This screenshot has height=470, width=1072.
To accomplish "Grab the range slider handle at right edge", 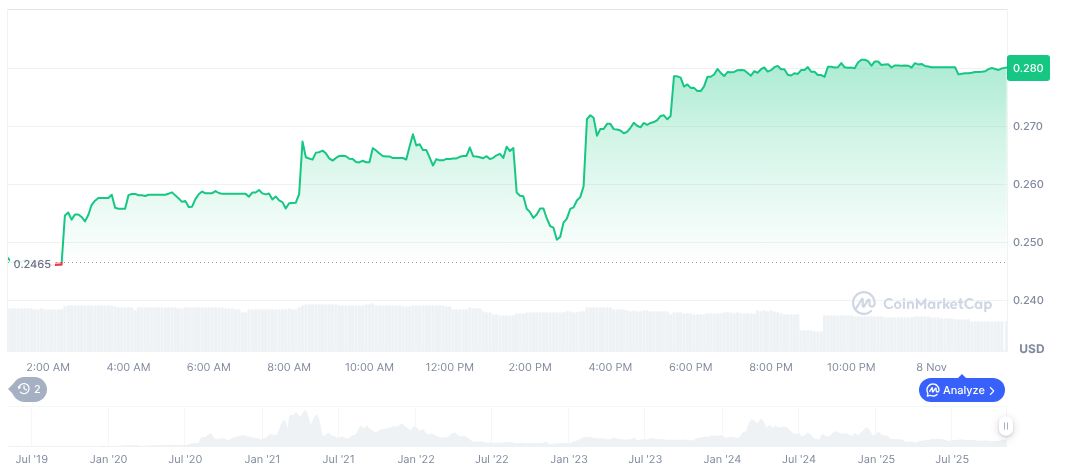I will [x=1005, y=426].
